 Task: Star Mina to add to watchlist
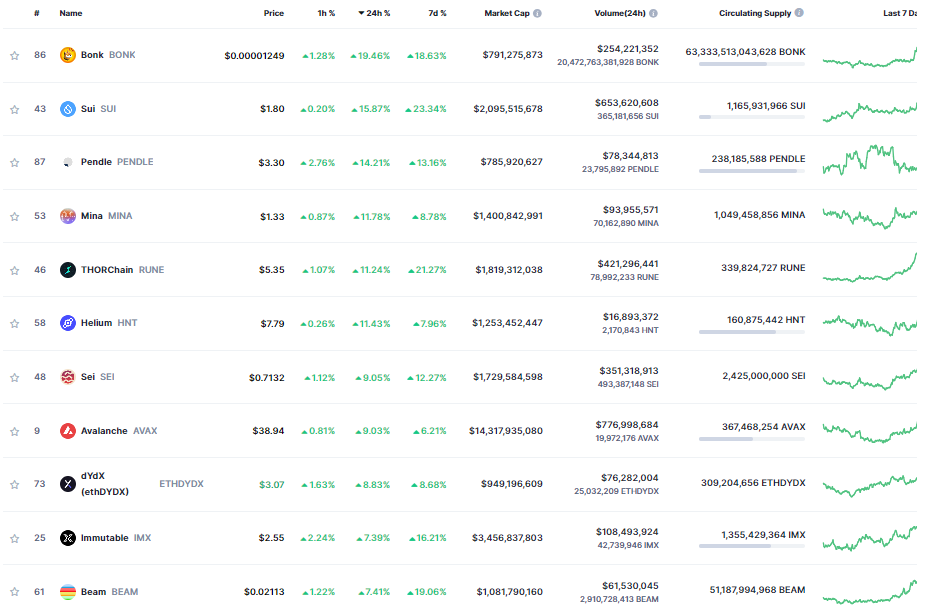[x=15, y=217]
